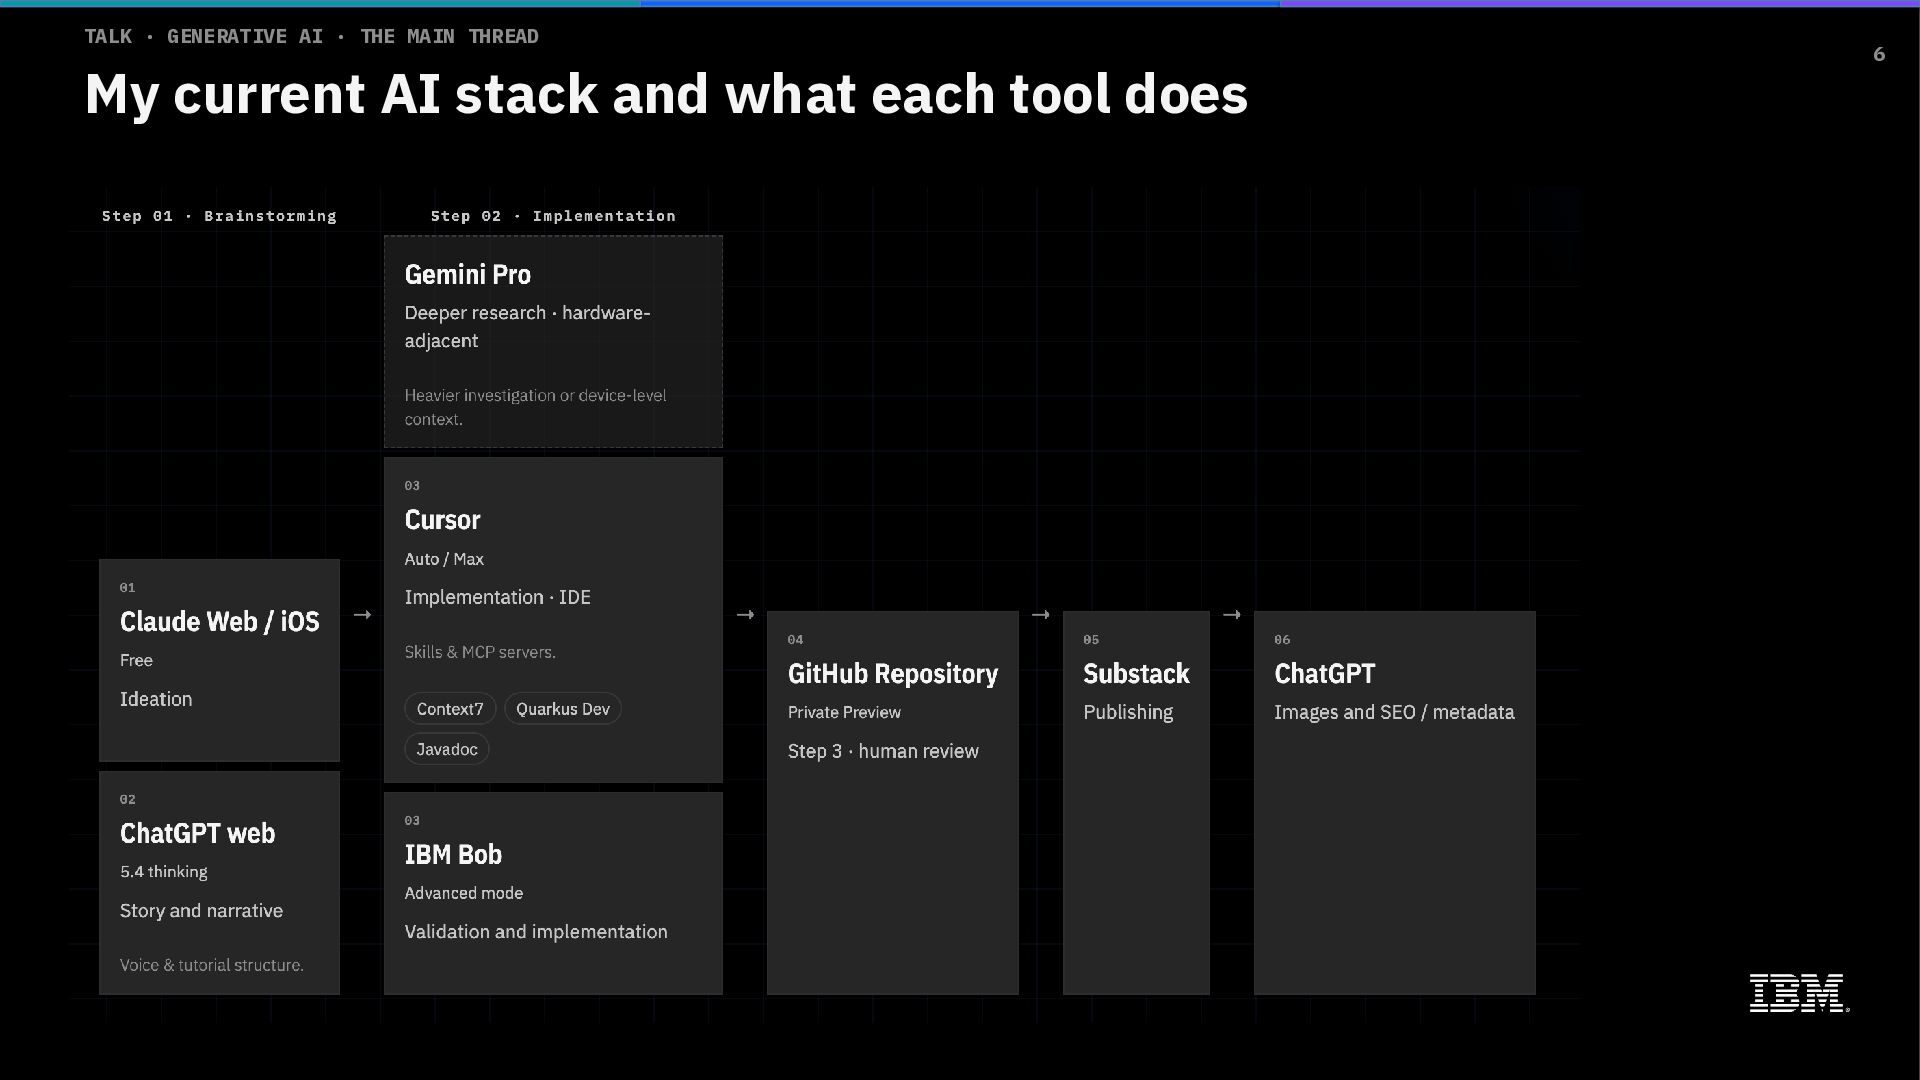
Task: Click the Substack card heading
Action: point(1136,674)
